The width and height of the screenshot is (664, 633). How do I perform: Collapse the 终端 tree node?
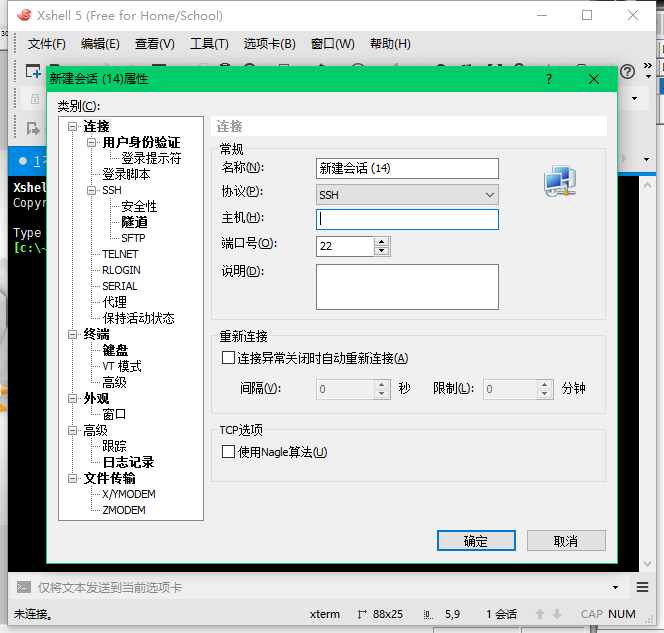[73, 334]
